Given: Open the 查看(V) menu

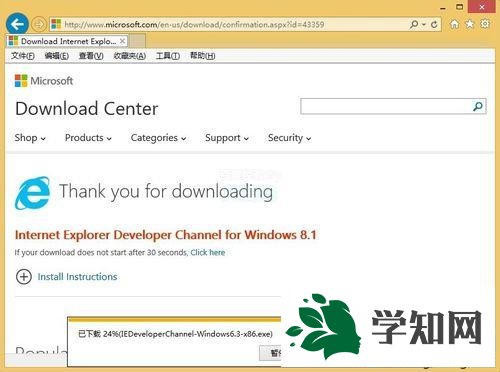Looking at the screenshot, I should [91, 56].
